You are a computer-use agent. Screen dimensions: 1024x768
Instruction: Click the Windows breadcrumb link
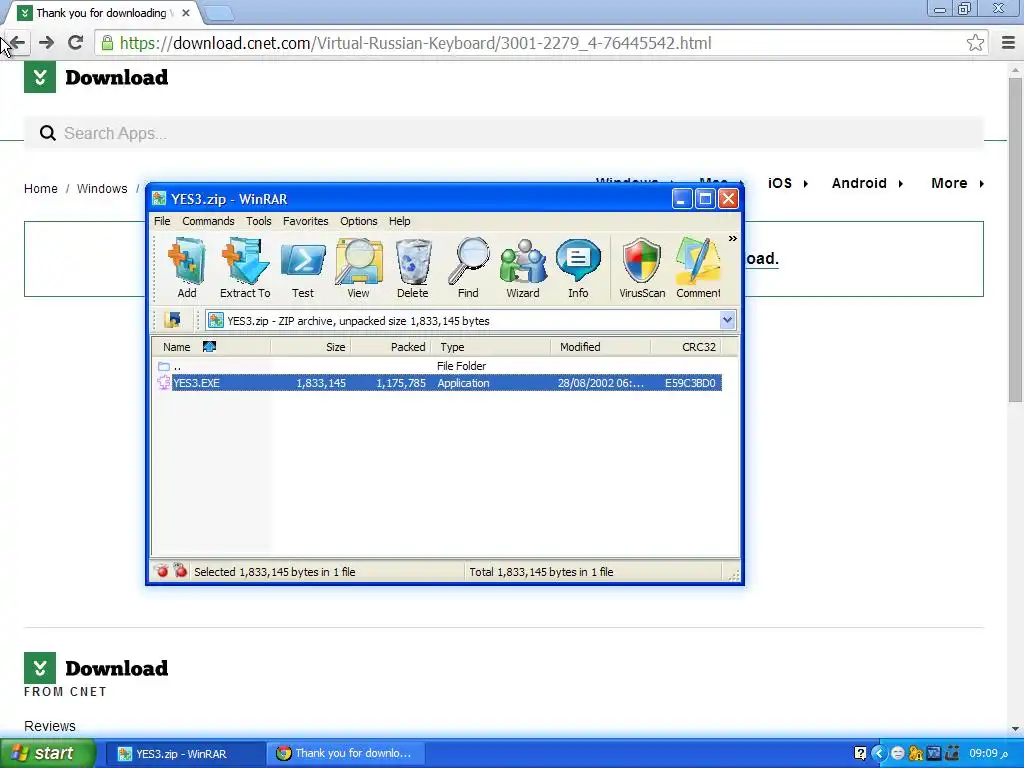[x=102, y=189]
